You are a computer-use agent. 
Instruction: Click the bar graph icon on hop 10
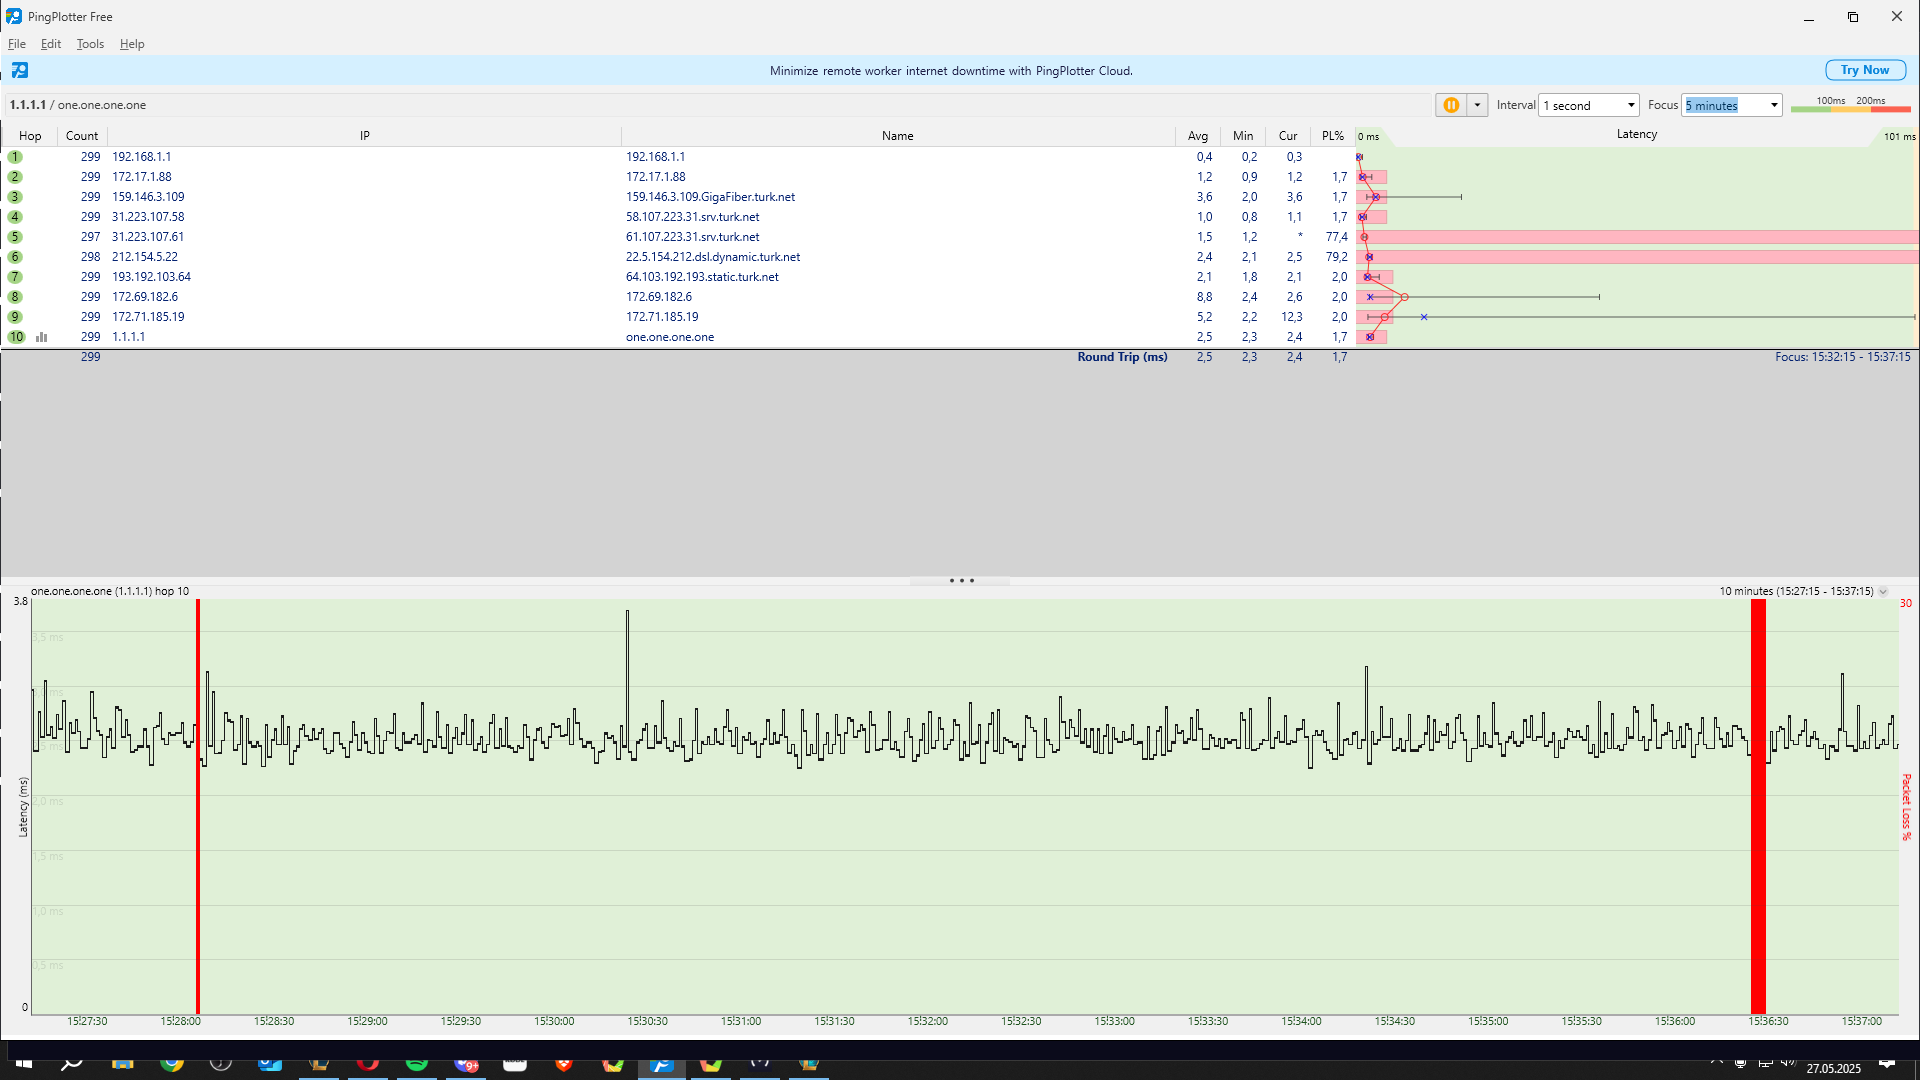42,337
